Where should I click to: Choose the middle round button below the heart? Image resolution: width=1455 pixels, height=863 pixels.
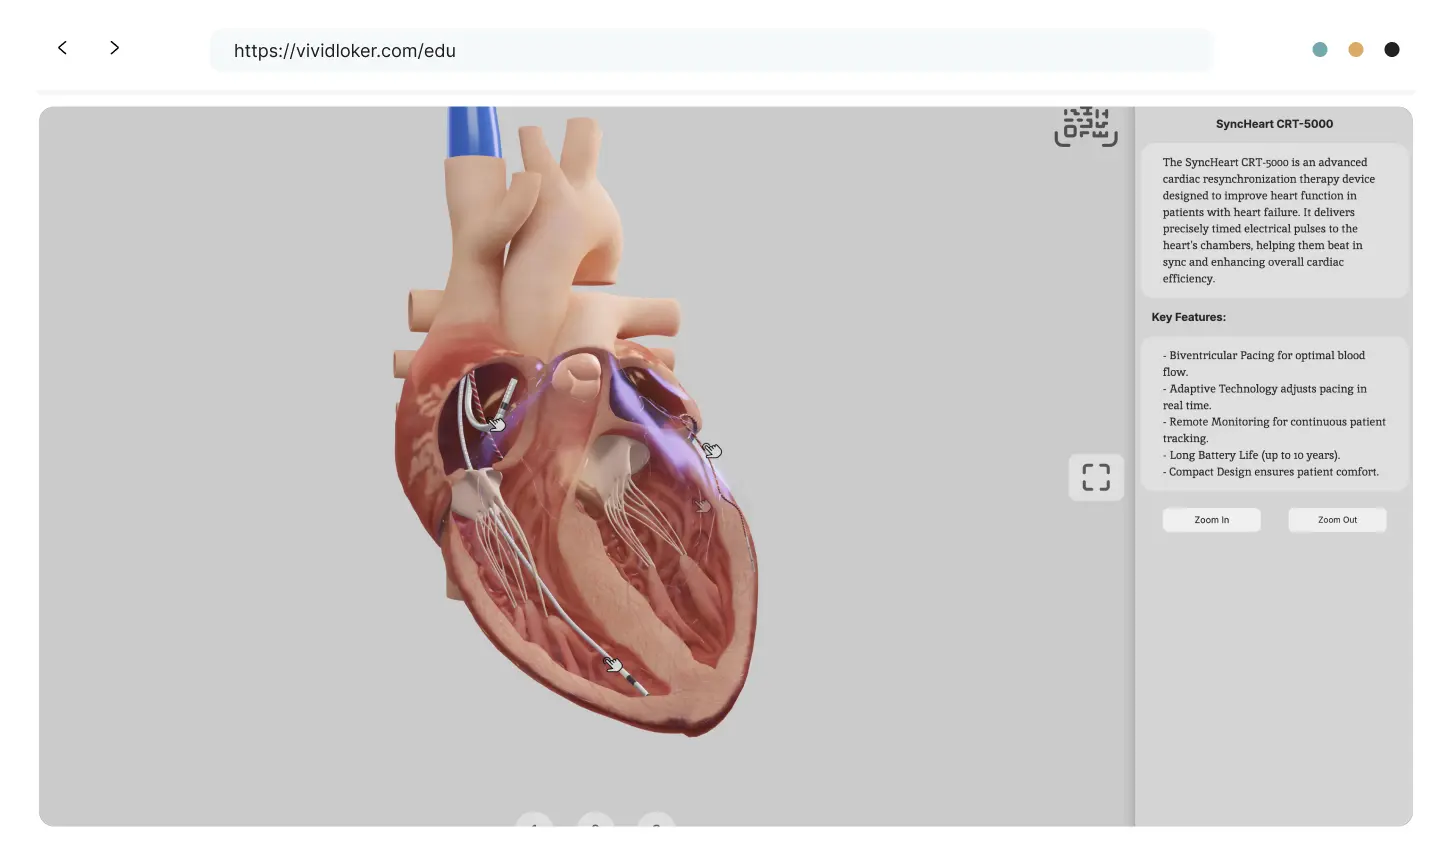tap(595, 821)
